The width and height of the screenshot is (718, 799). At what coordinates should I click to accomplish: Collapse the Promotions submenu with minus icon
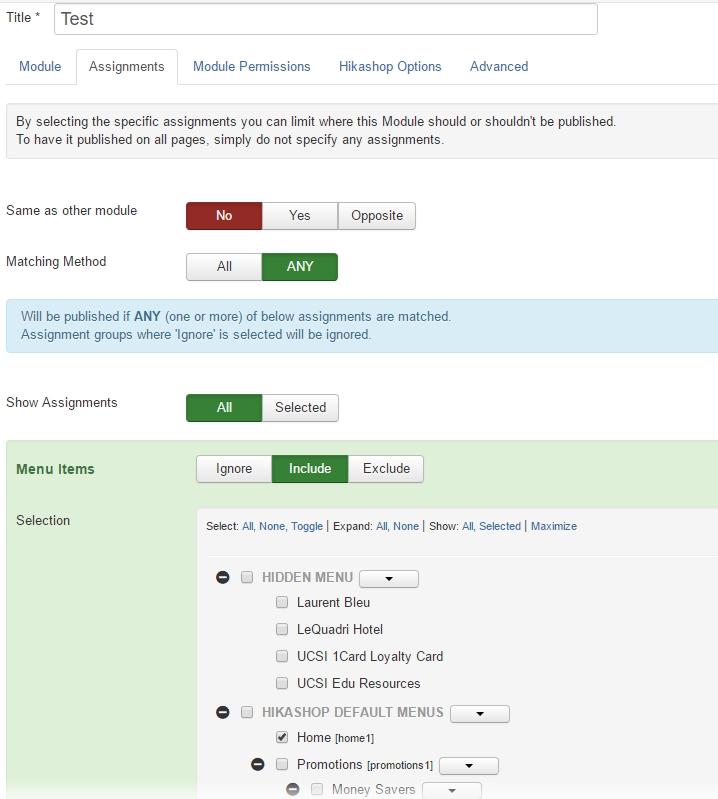tap(258, 765)
